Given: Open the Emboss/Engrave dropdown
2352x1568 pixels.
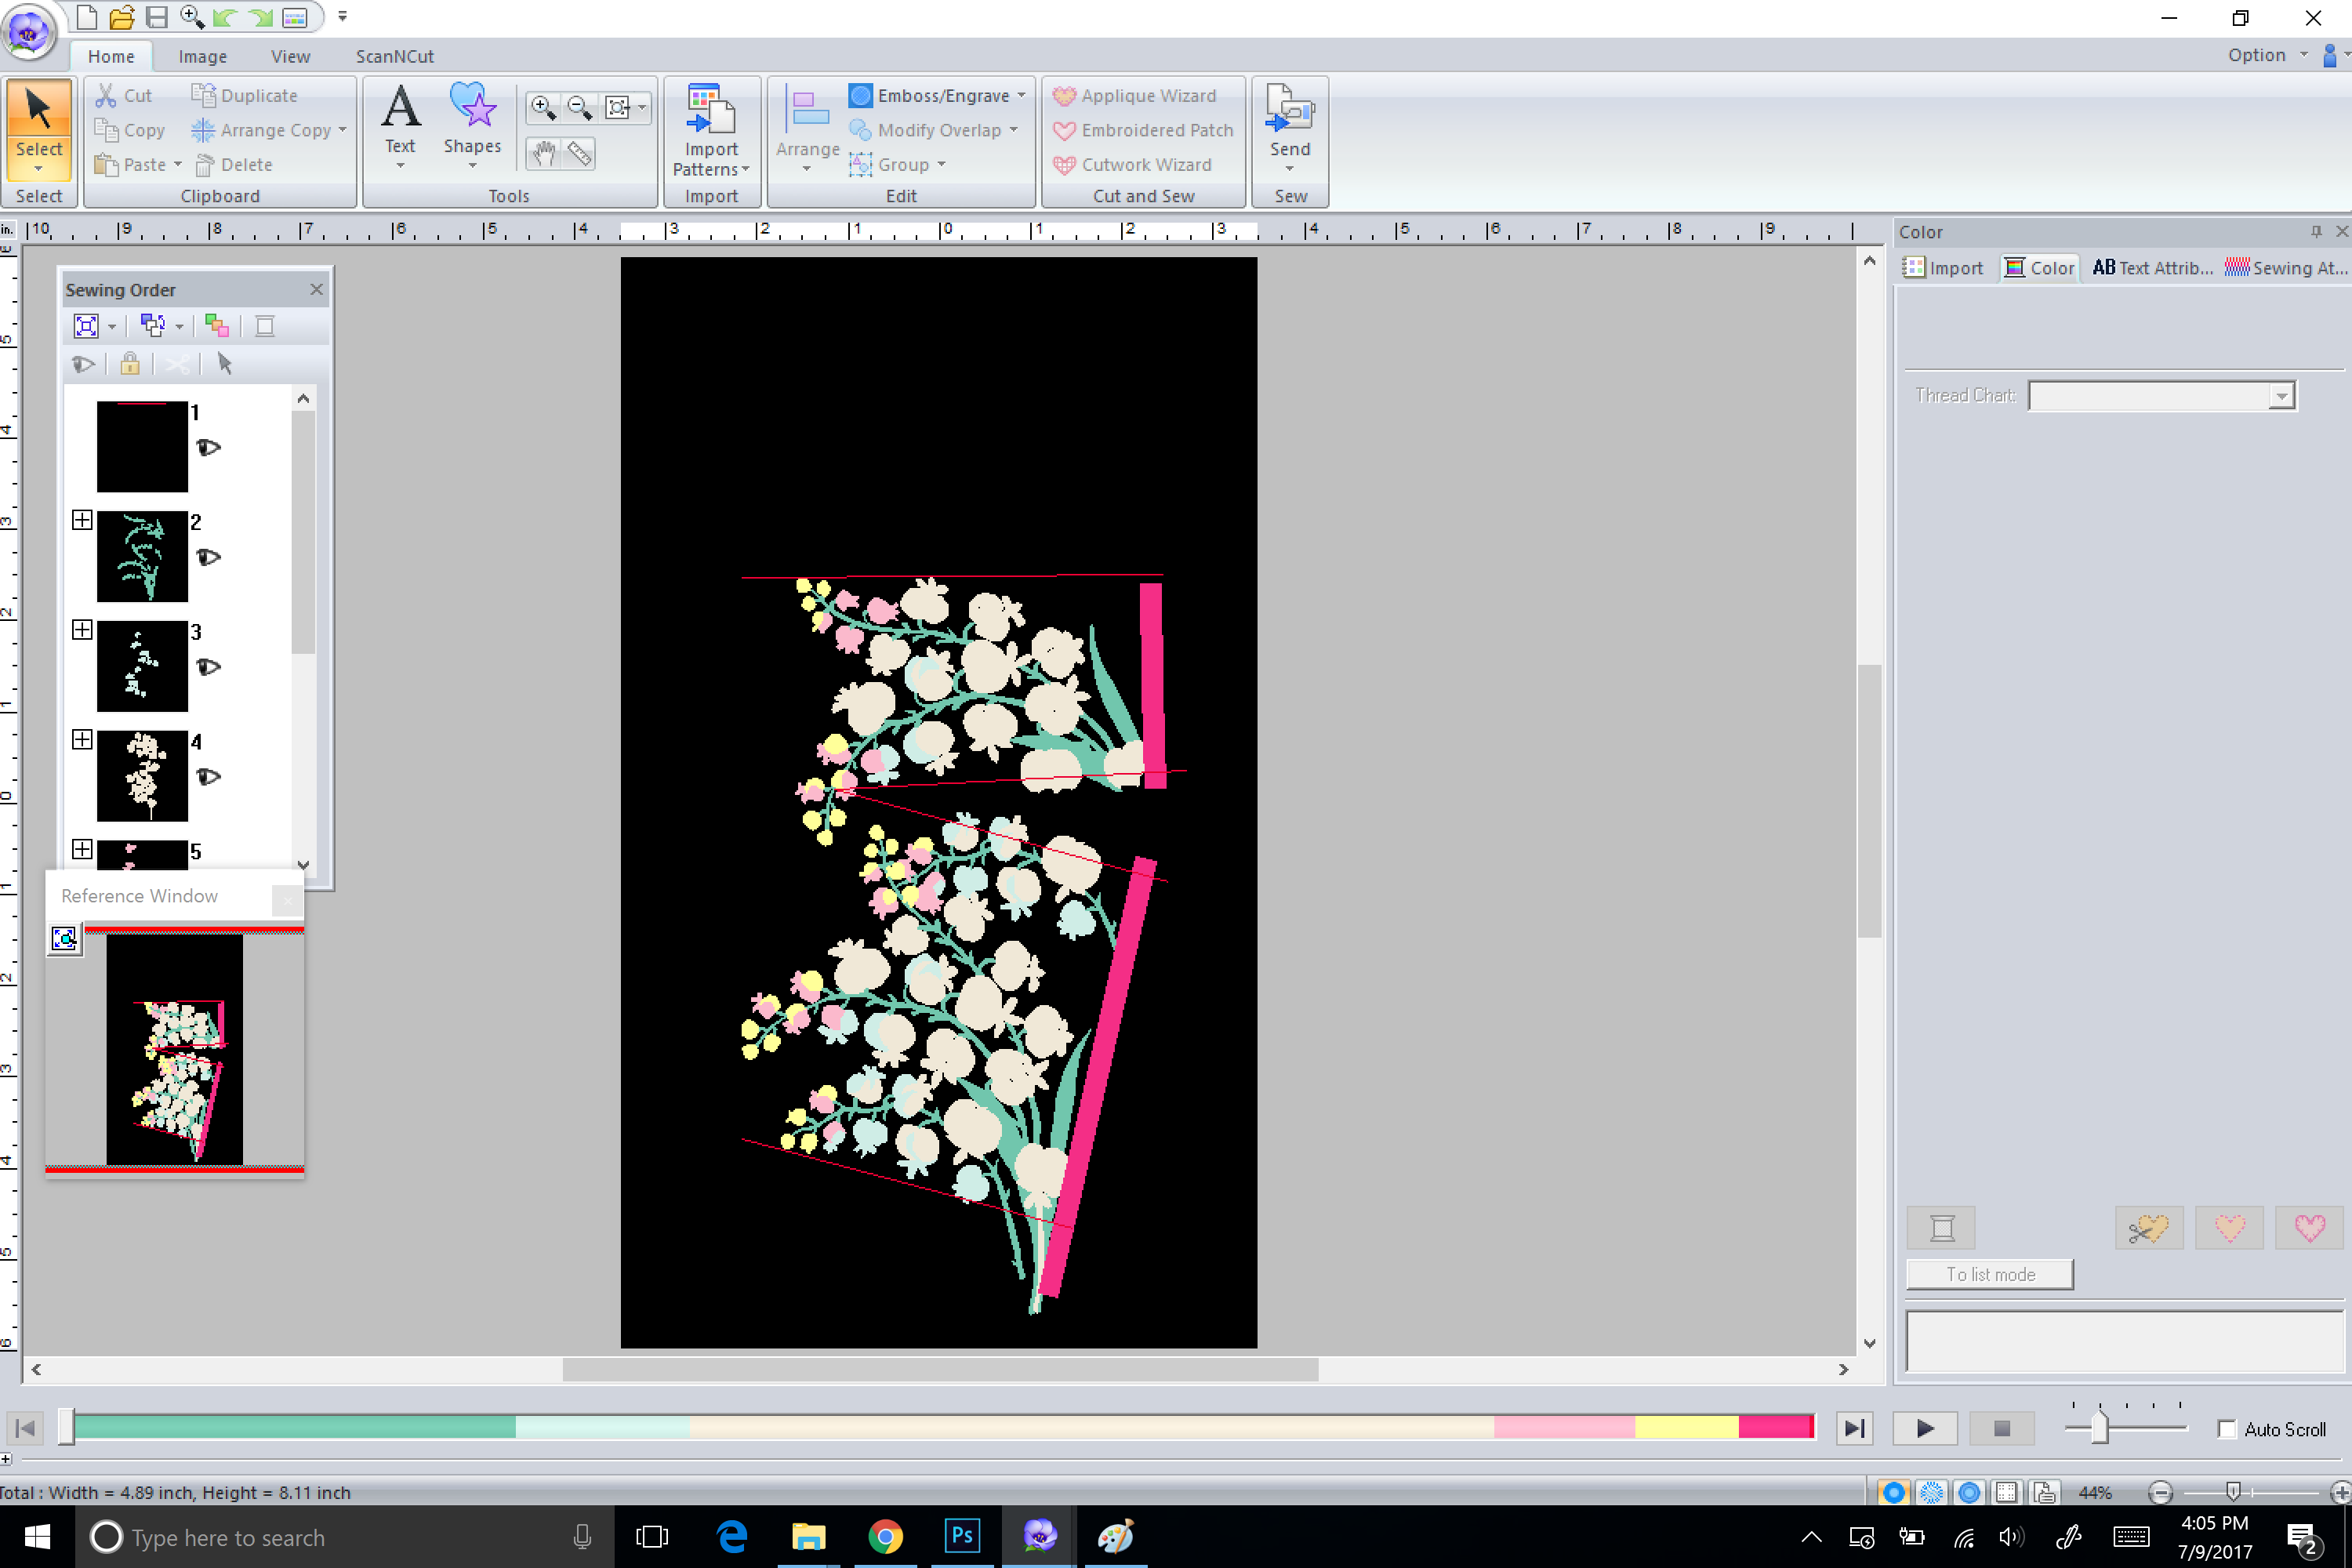Looking at the screenshot, I should point(1021,96).
